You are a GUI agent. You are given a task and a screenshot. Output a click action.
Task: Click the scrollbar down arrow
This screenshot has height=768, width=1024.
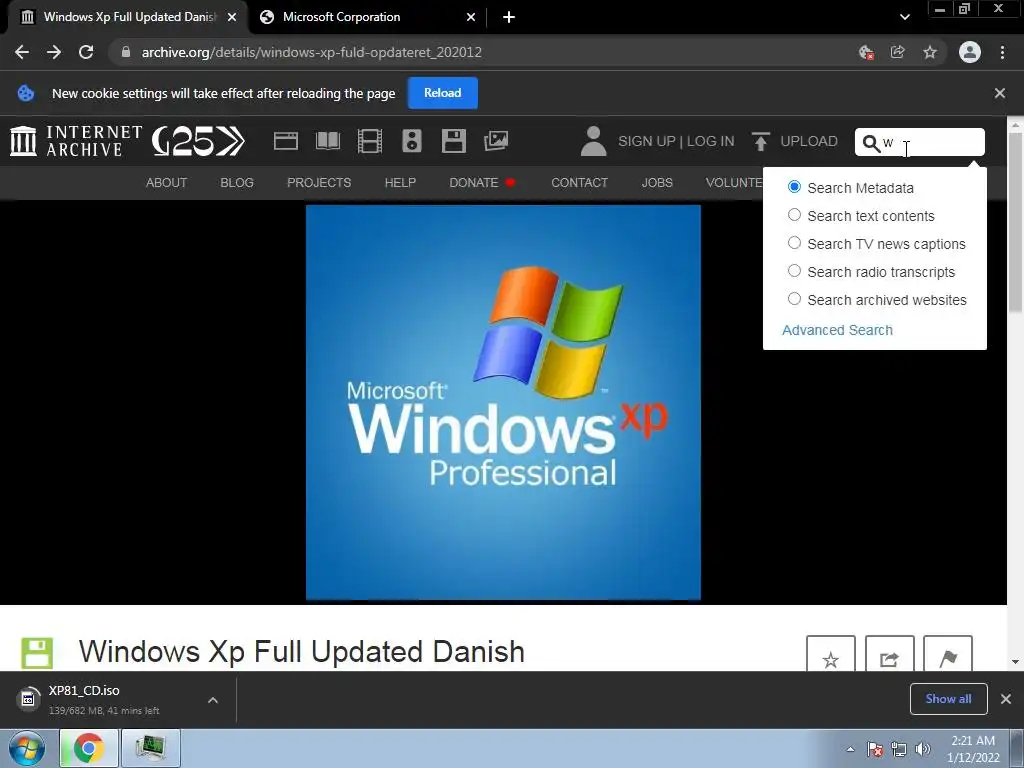pos(1015,662)
